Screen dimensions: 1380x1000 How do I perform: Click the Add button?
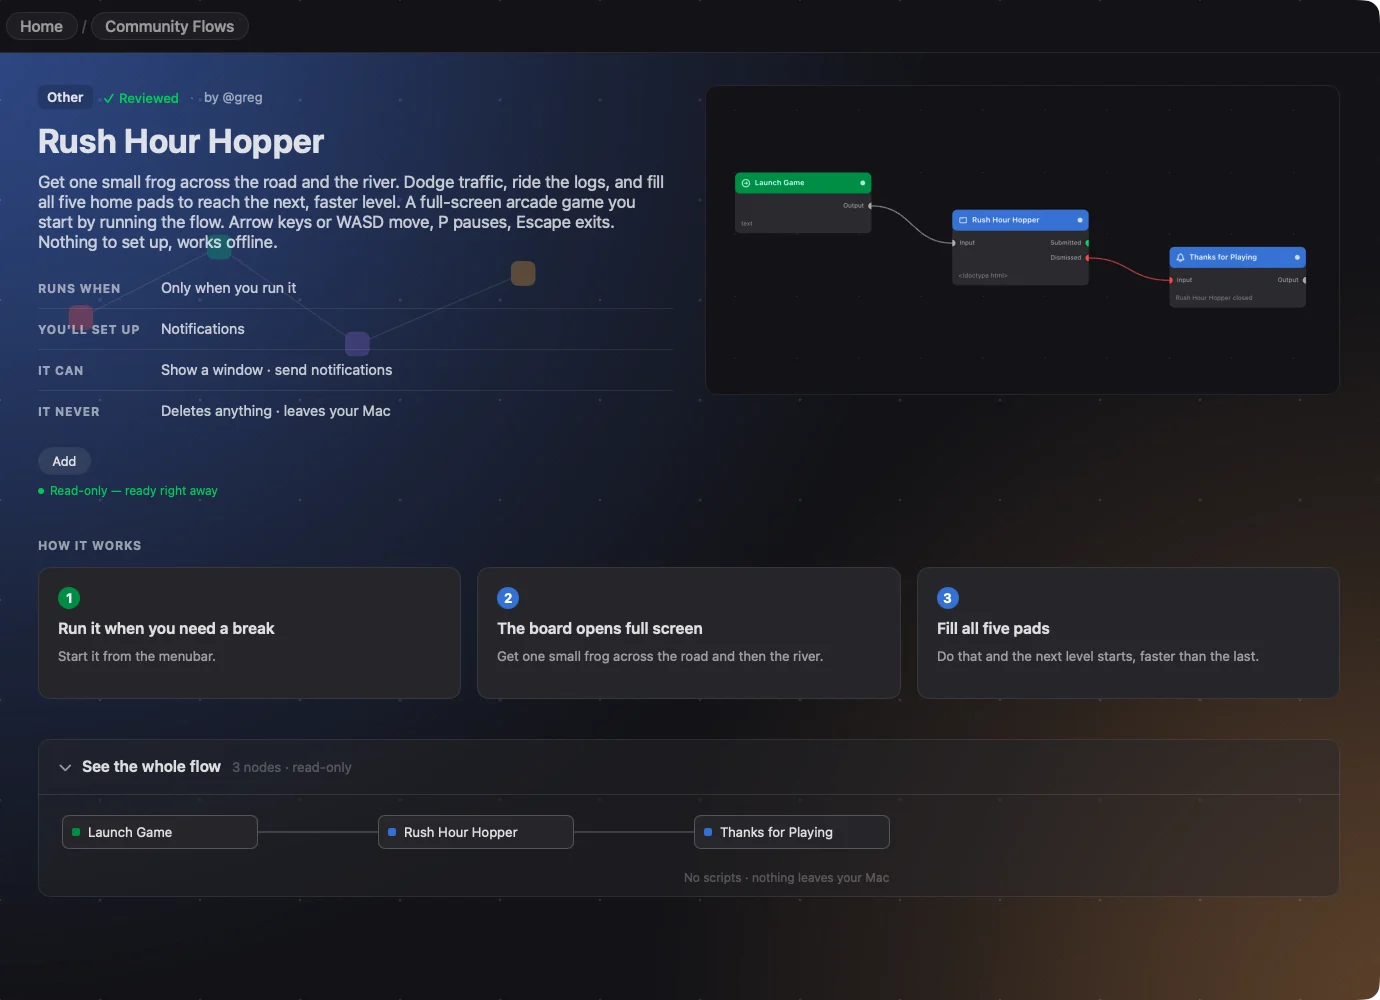[x=64, y=461]
